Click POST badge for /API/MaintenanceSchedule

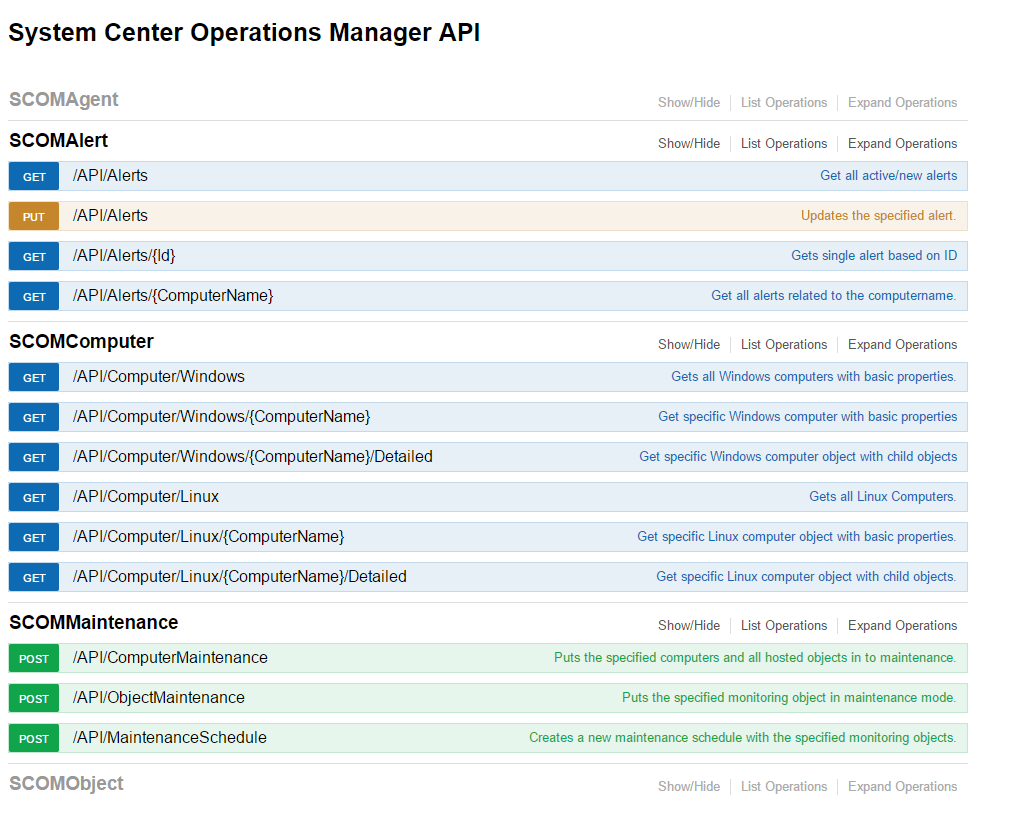coord(34,739)
